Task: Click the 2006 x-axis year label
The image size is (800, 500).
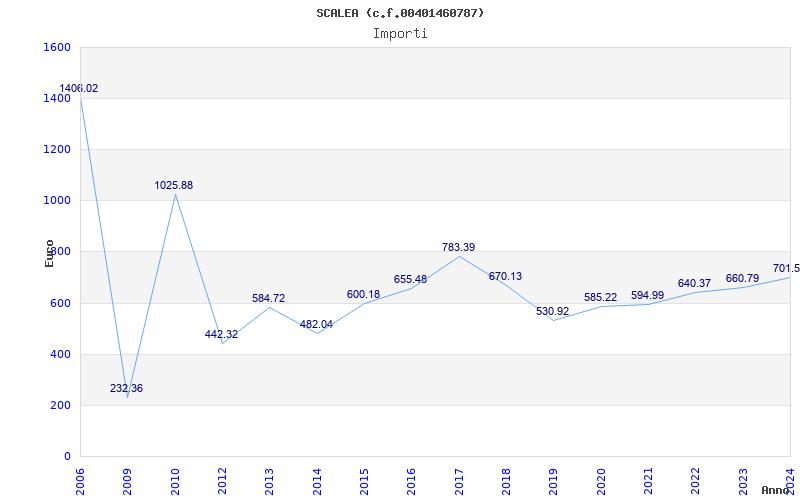Action: [80, 481]
